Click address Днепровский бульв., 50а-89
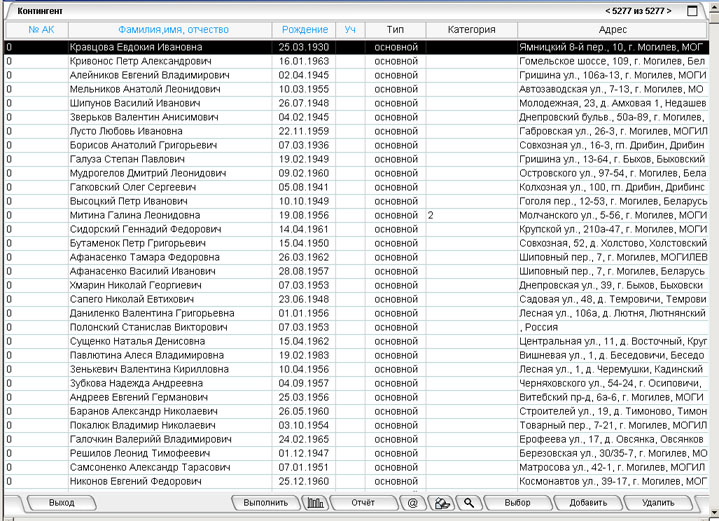Viewport: 719px width, 521px height. coord(586,117)
